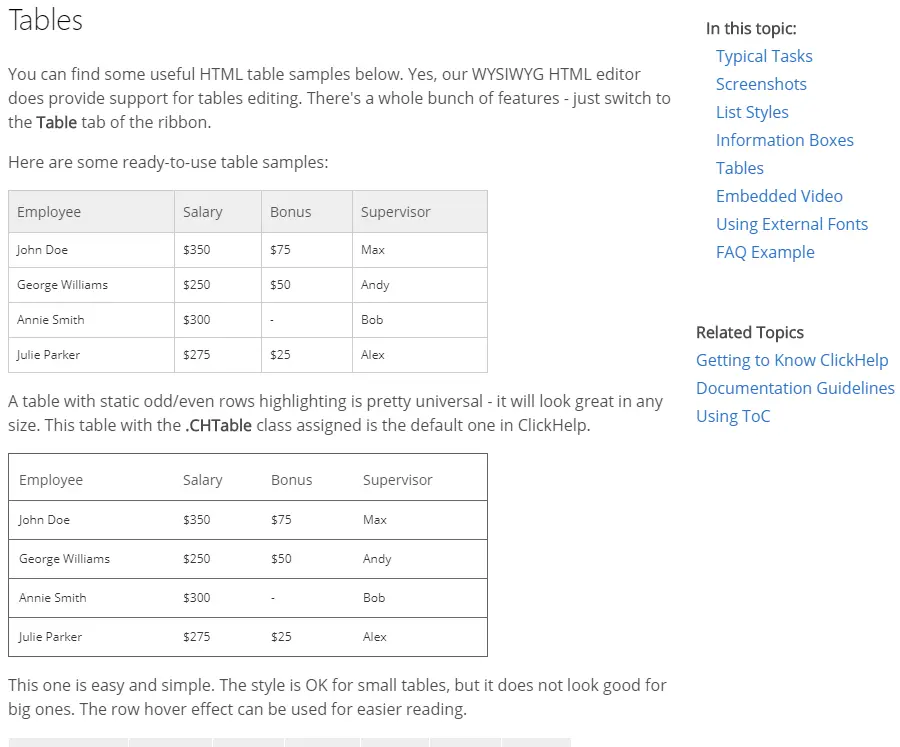
Task: Click the Julie Parker cell in the white bordered table
Action: pyautogui.click(x=51, y=637)
